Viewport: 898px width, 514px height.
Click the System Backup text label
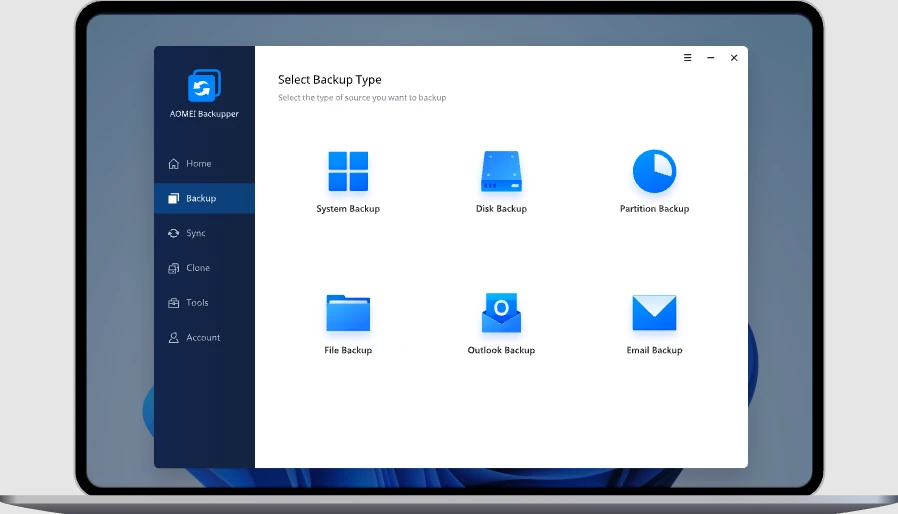click(348, 209)
